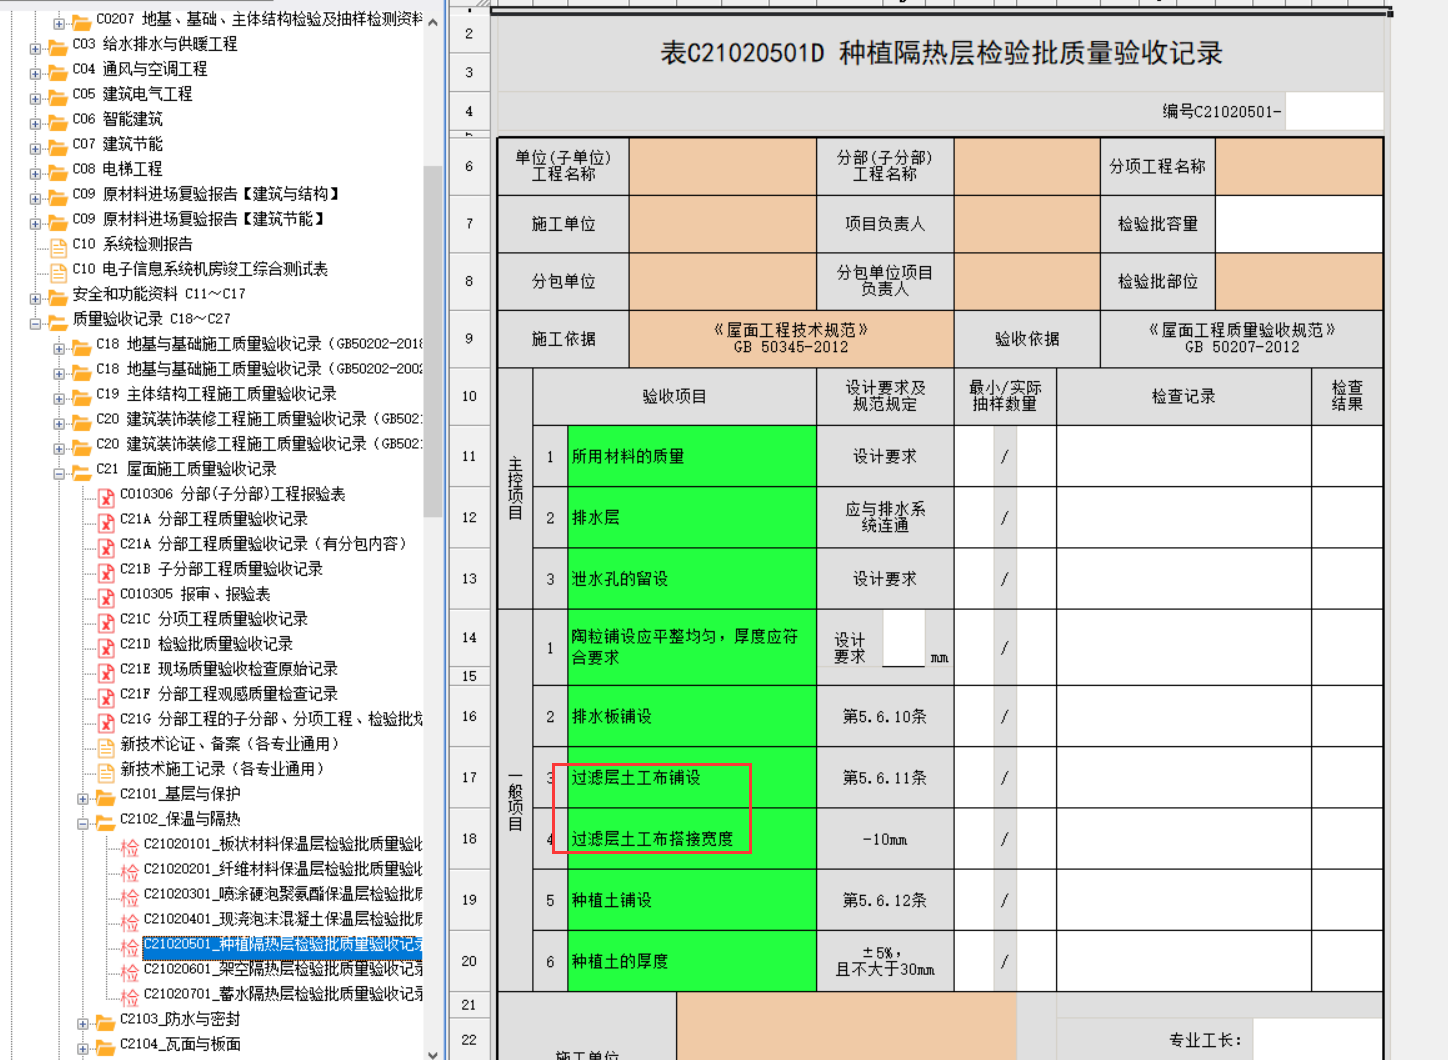Click the tree panel scroll-up arrow
Viewport: 1448px width, 1060px height.
(x=432, y=23)
